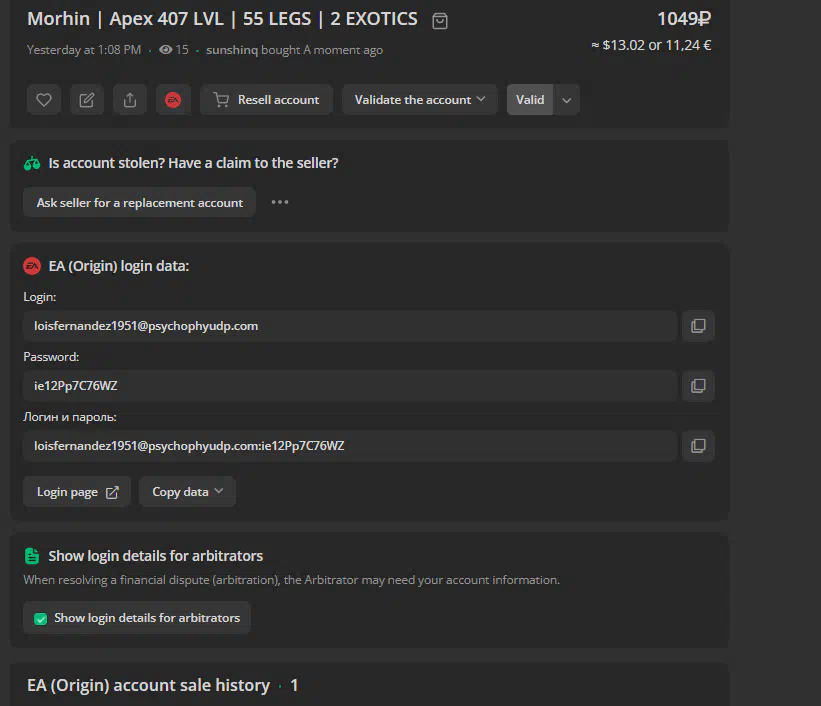Click the Yesterday at 1:08 PM timestamp
The image size is (821, 706).
coord(84,50)
